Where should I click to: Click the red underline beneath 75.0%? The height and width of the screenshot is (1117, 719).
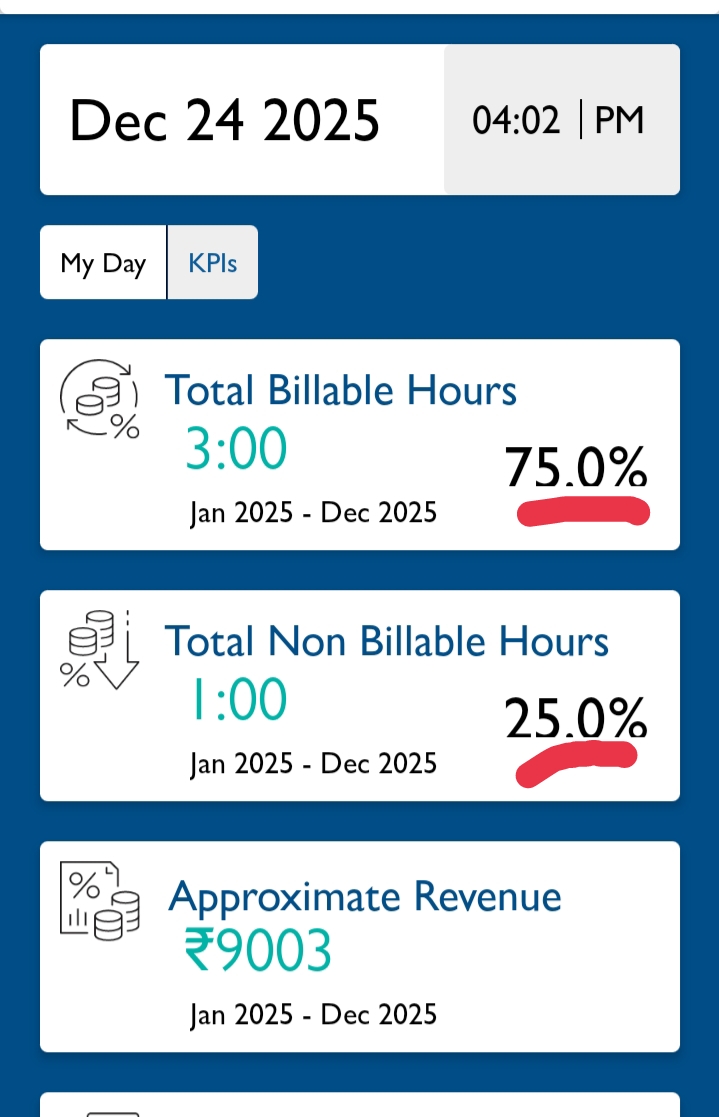(583, 512)
